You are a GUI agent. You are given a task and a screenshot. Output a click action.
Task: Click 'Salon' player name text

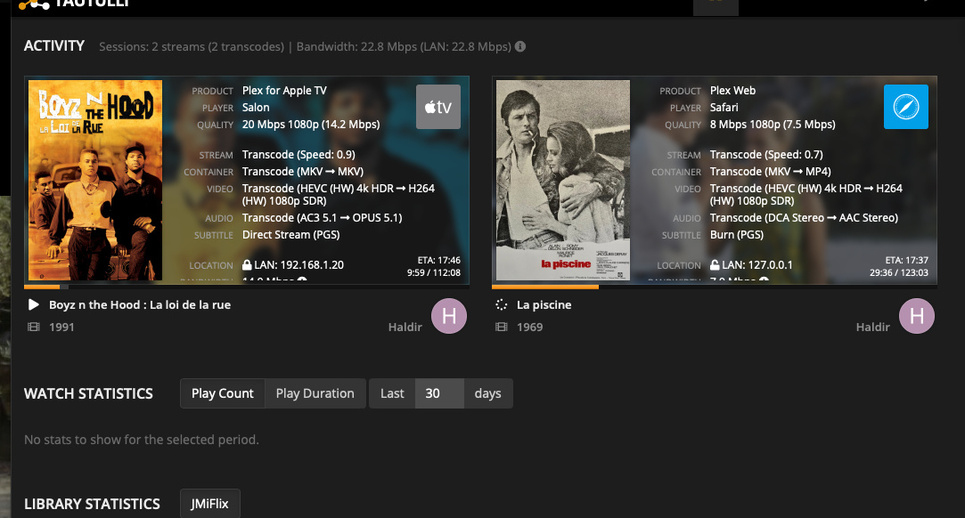point(255,107)
